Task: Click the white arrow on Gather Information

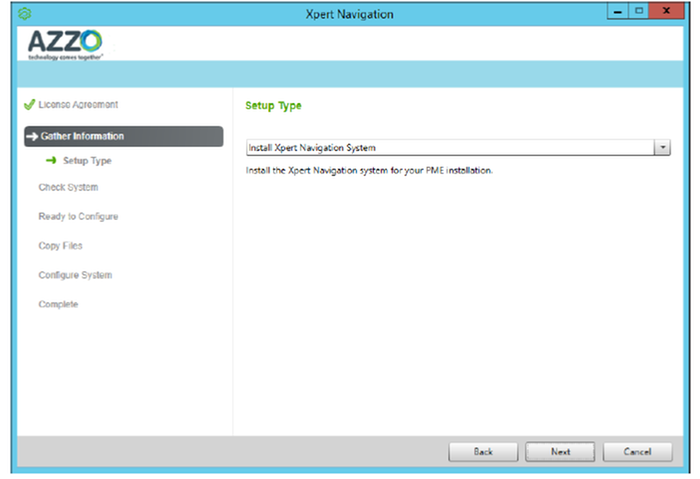Action: tap(32, 137)
